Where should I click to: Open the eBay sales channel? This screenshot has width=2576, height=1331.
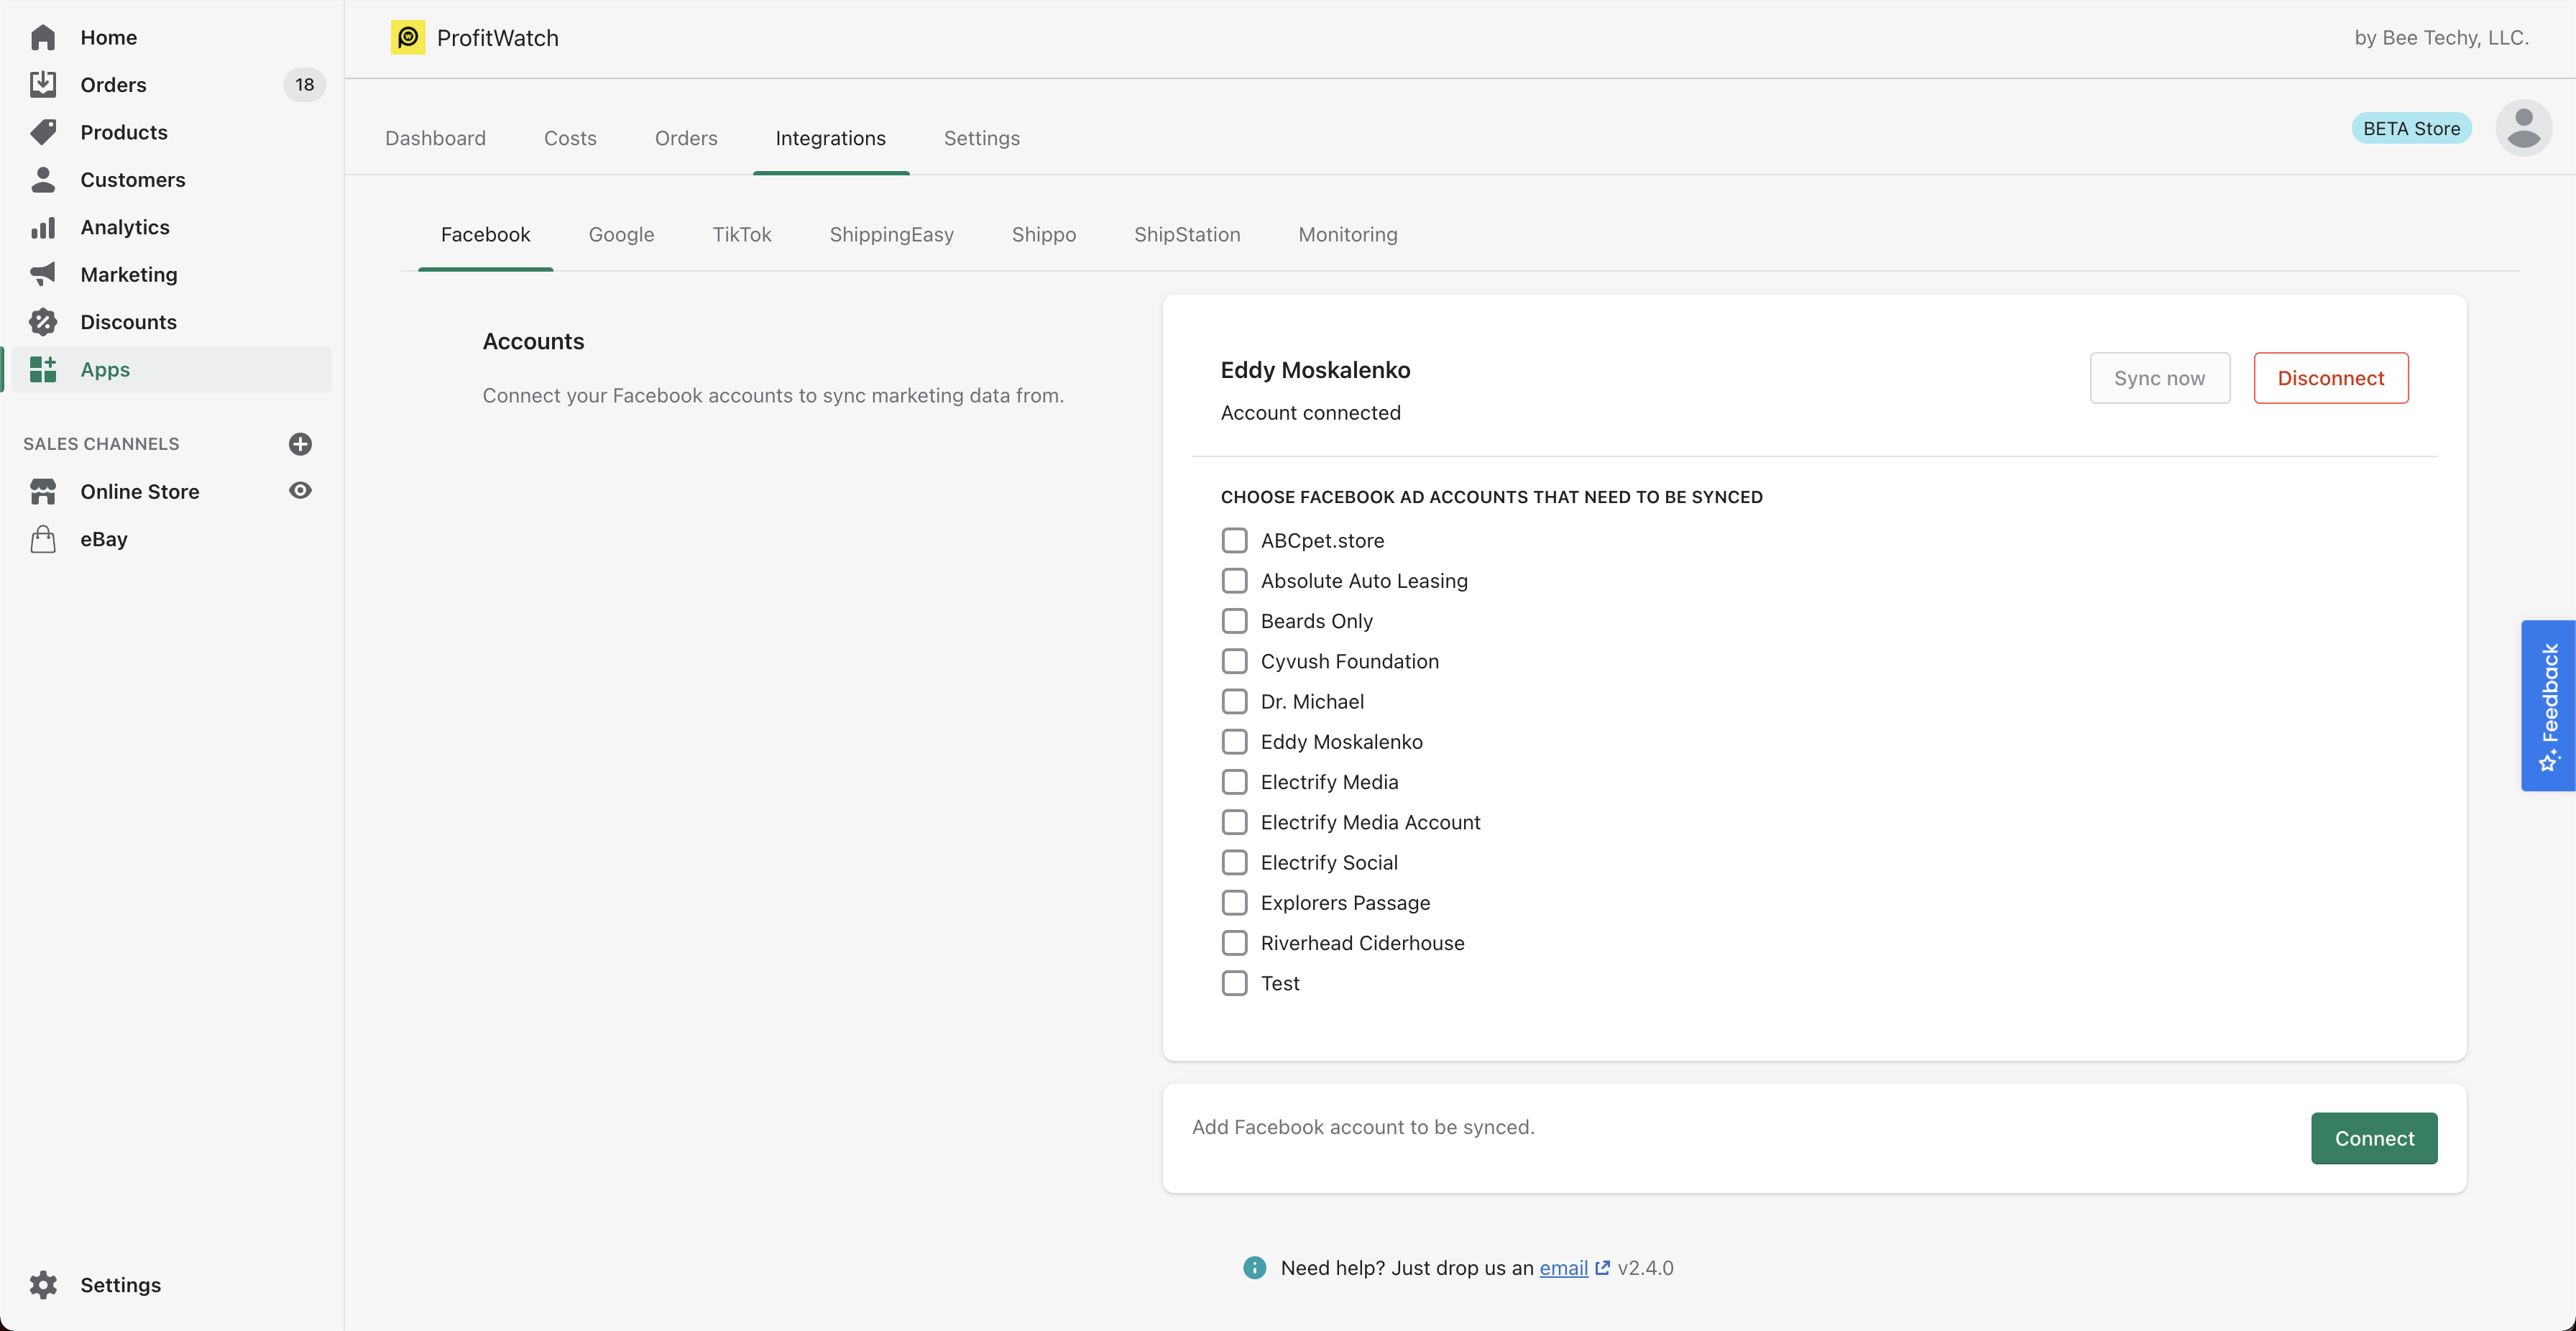click(104, 539)
